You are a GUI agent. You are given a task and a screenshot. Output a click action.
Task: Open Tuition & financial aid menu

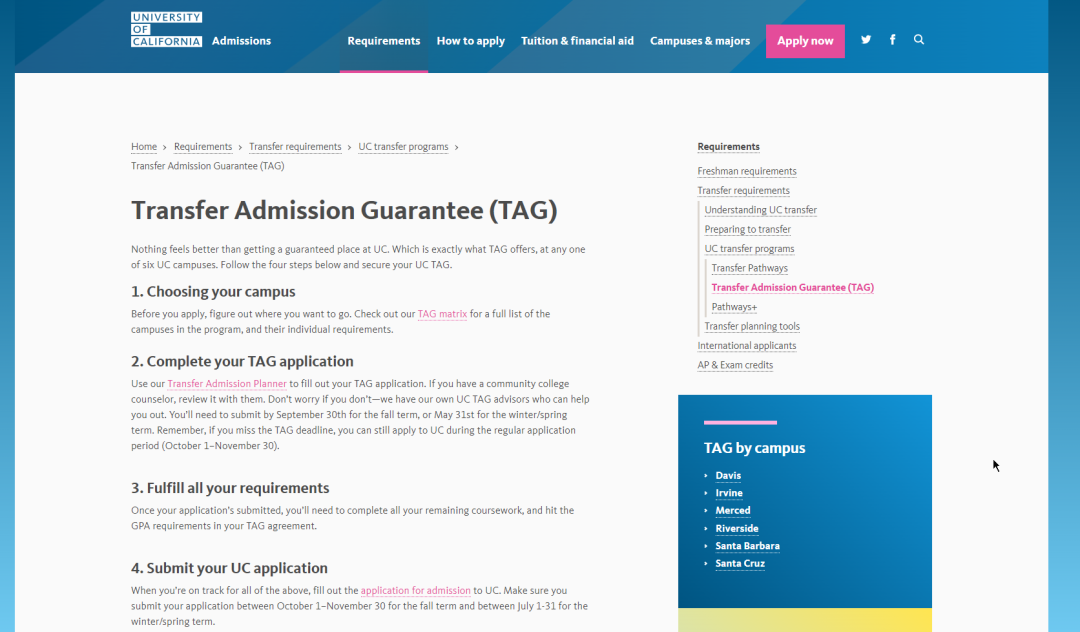pyautogui.click(x=577, y=41)
